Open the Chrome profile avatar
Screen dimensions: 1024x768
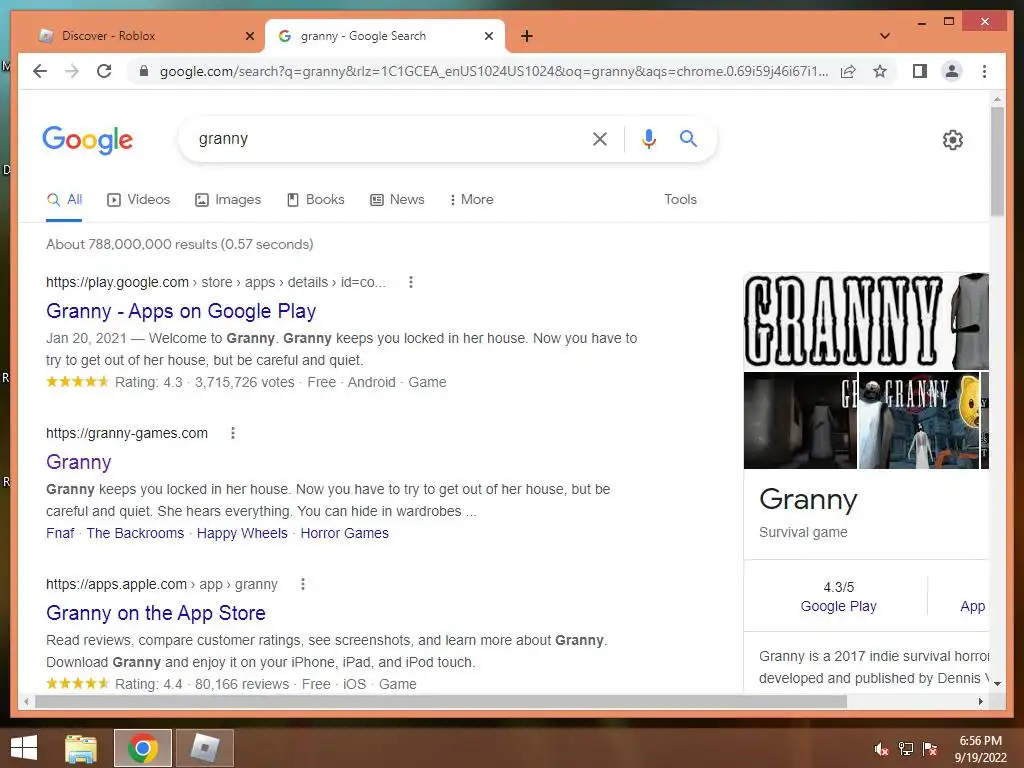[952, 71]
